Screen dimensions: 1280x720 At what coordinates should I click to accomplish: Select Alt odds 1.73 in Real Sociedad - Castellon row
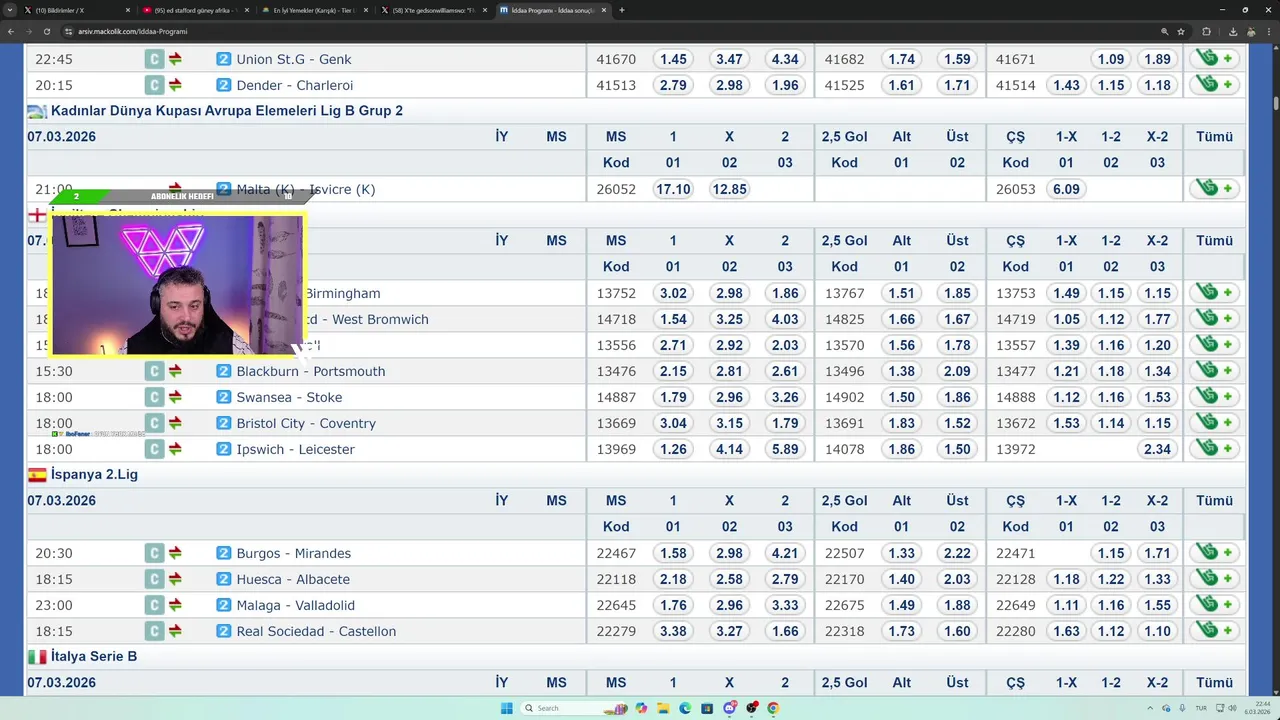click(x=901, y=631)
